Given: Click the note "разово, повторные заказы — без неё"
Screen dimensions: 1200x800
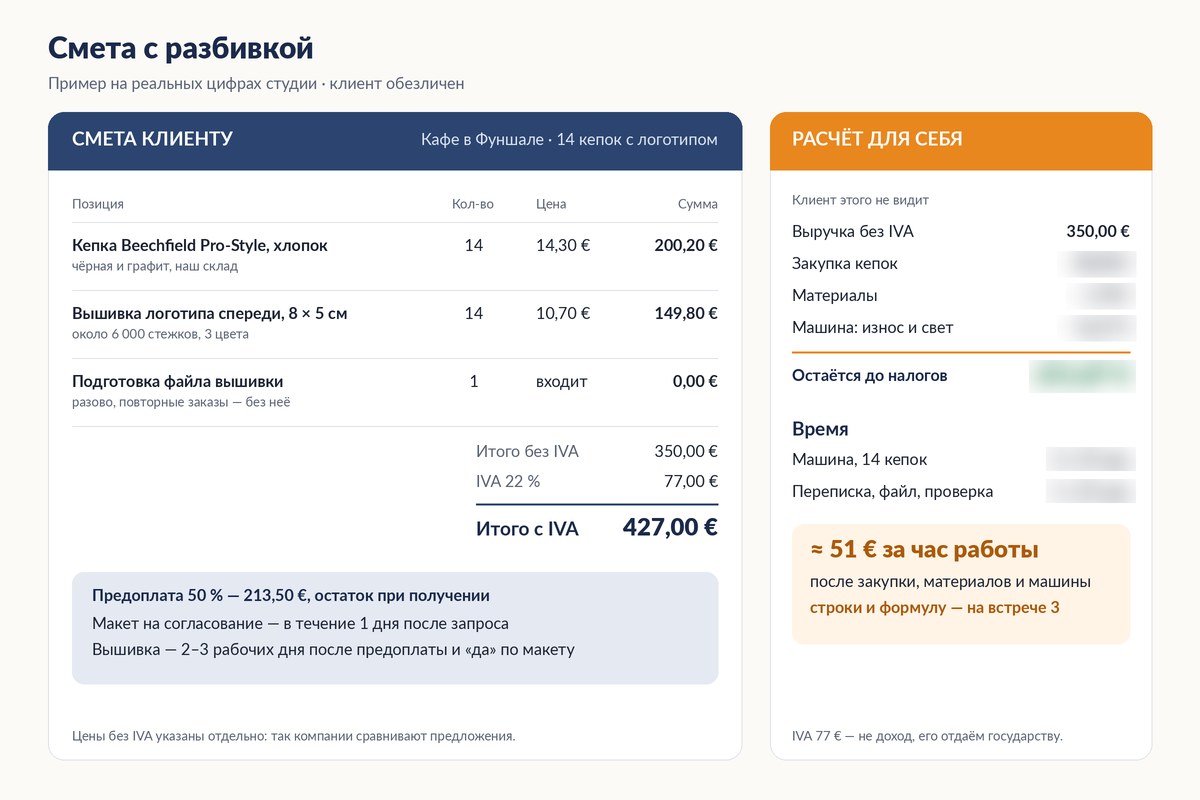Looking at the screenshot, I should (181, 402).
